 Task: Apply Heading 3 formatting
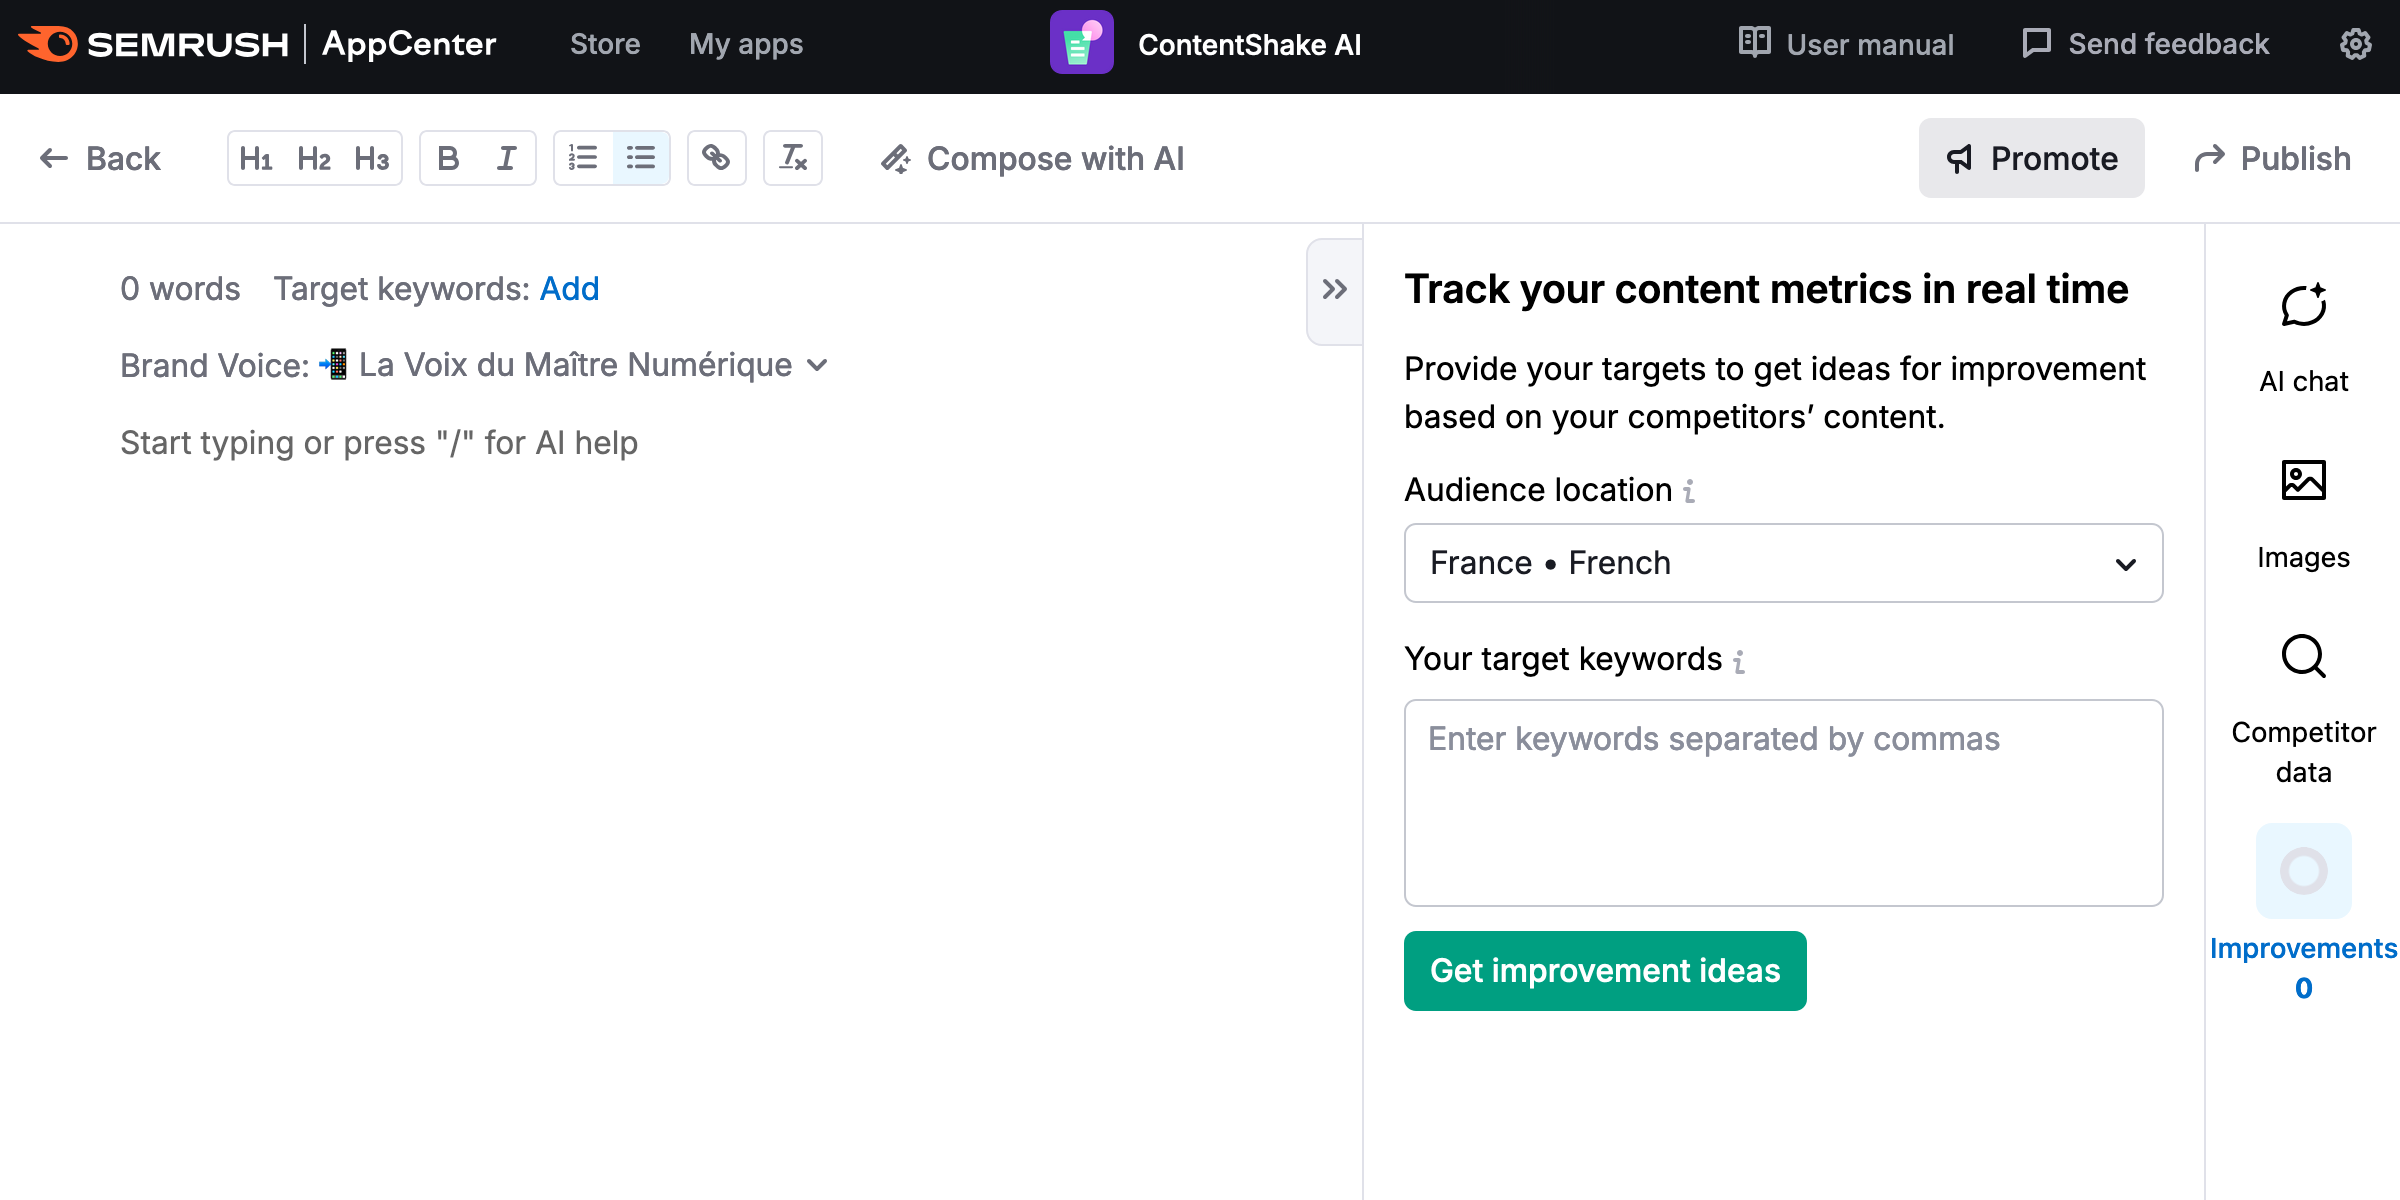pyautogui.click(x=371, y=158)
